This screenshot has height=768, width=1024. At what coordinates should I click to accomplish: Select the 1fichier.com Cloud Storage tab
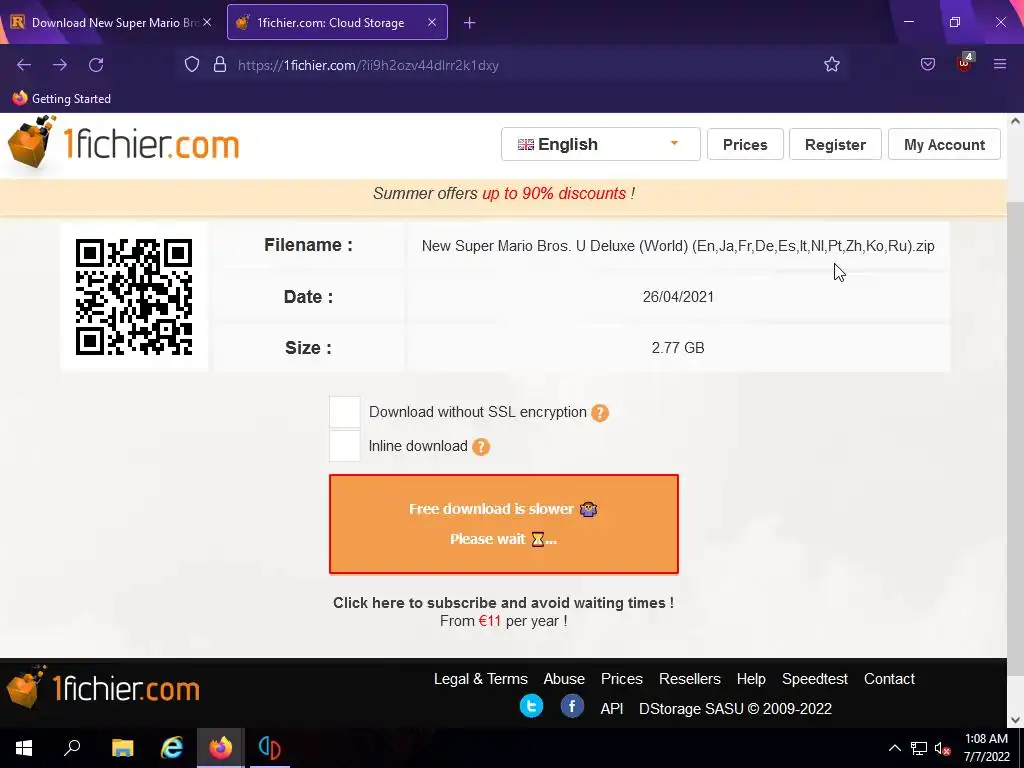pyautogui.click(x=337, y=22)
